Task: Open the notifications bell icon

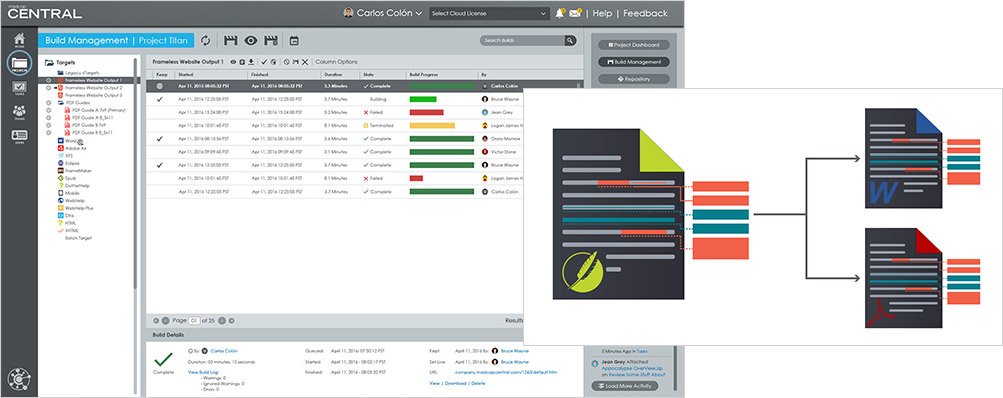Action: point(560,13)
